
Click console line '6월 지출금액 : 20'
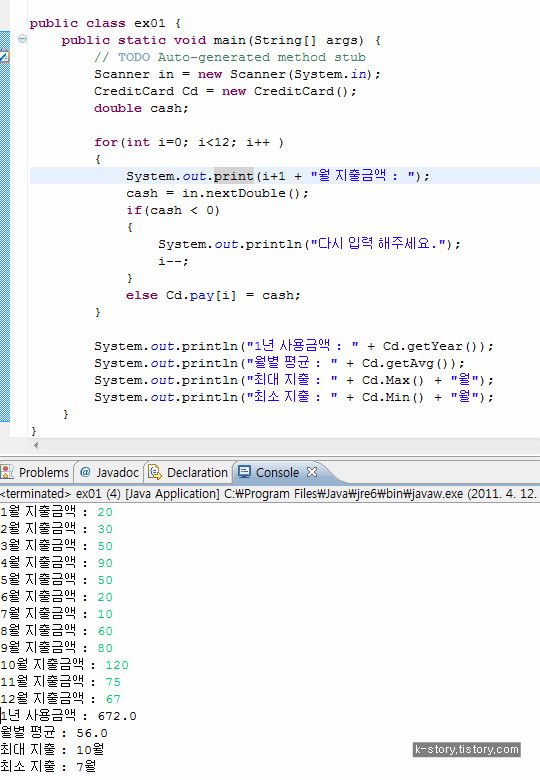pyautogui.click(x=57, y=596)
